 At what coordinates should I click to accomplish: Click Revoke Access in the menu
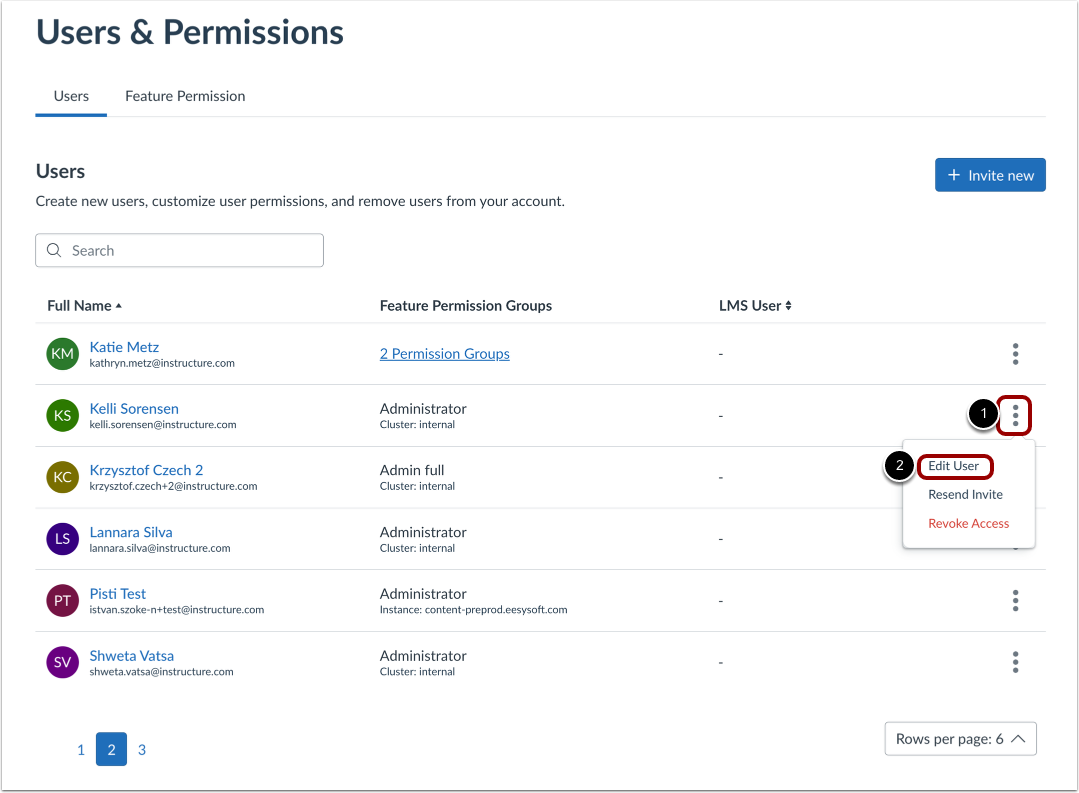(968, 523)
